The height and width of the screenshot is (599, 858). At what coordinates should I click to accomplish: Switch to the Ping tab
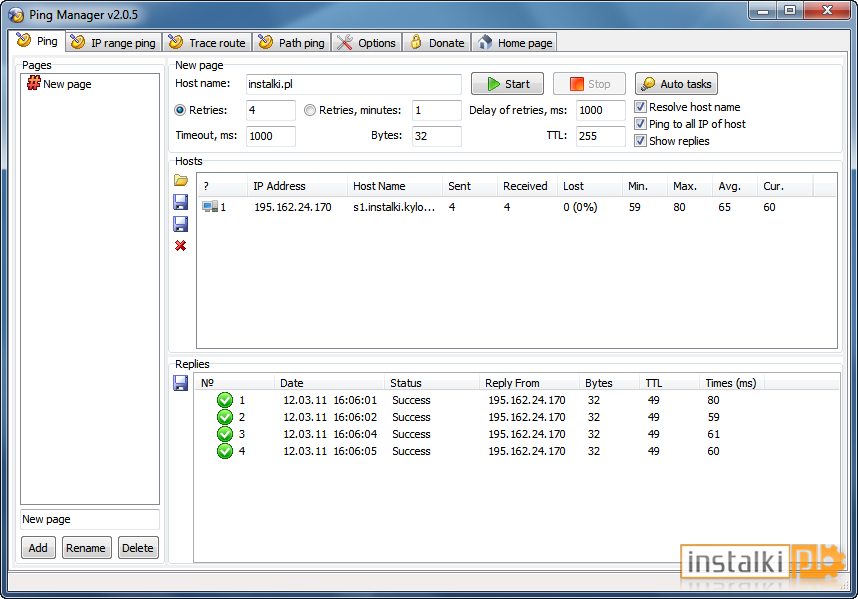click(37, 41)
